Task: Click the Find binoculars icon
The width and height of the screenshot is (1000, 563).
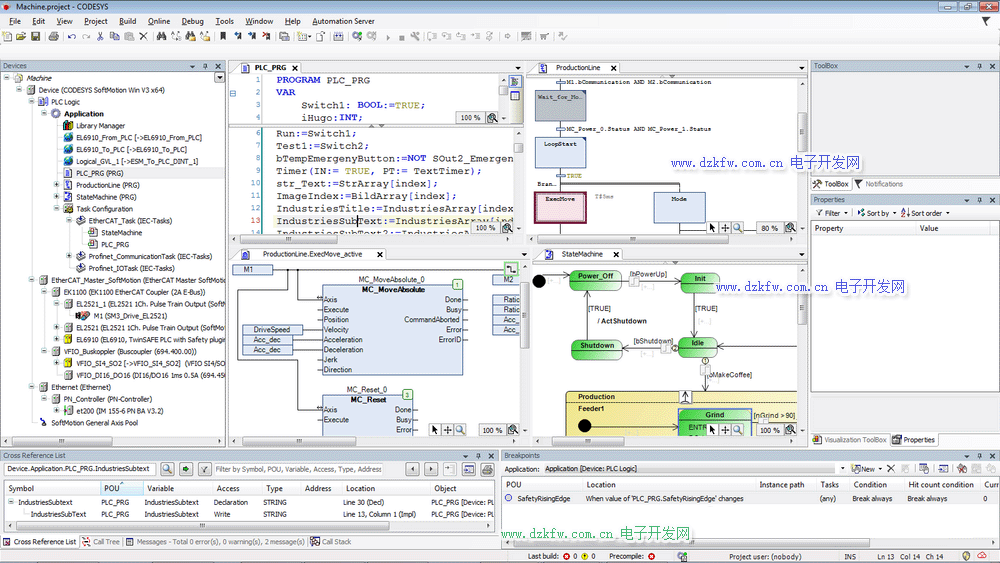Action: point(160,37)
